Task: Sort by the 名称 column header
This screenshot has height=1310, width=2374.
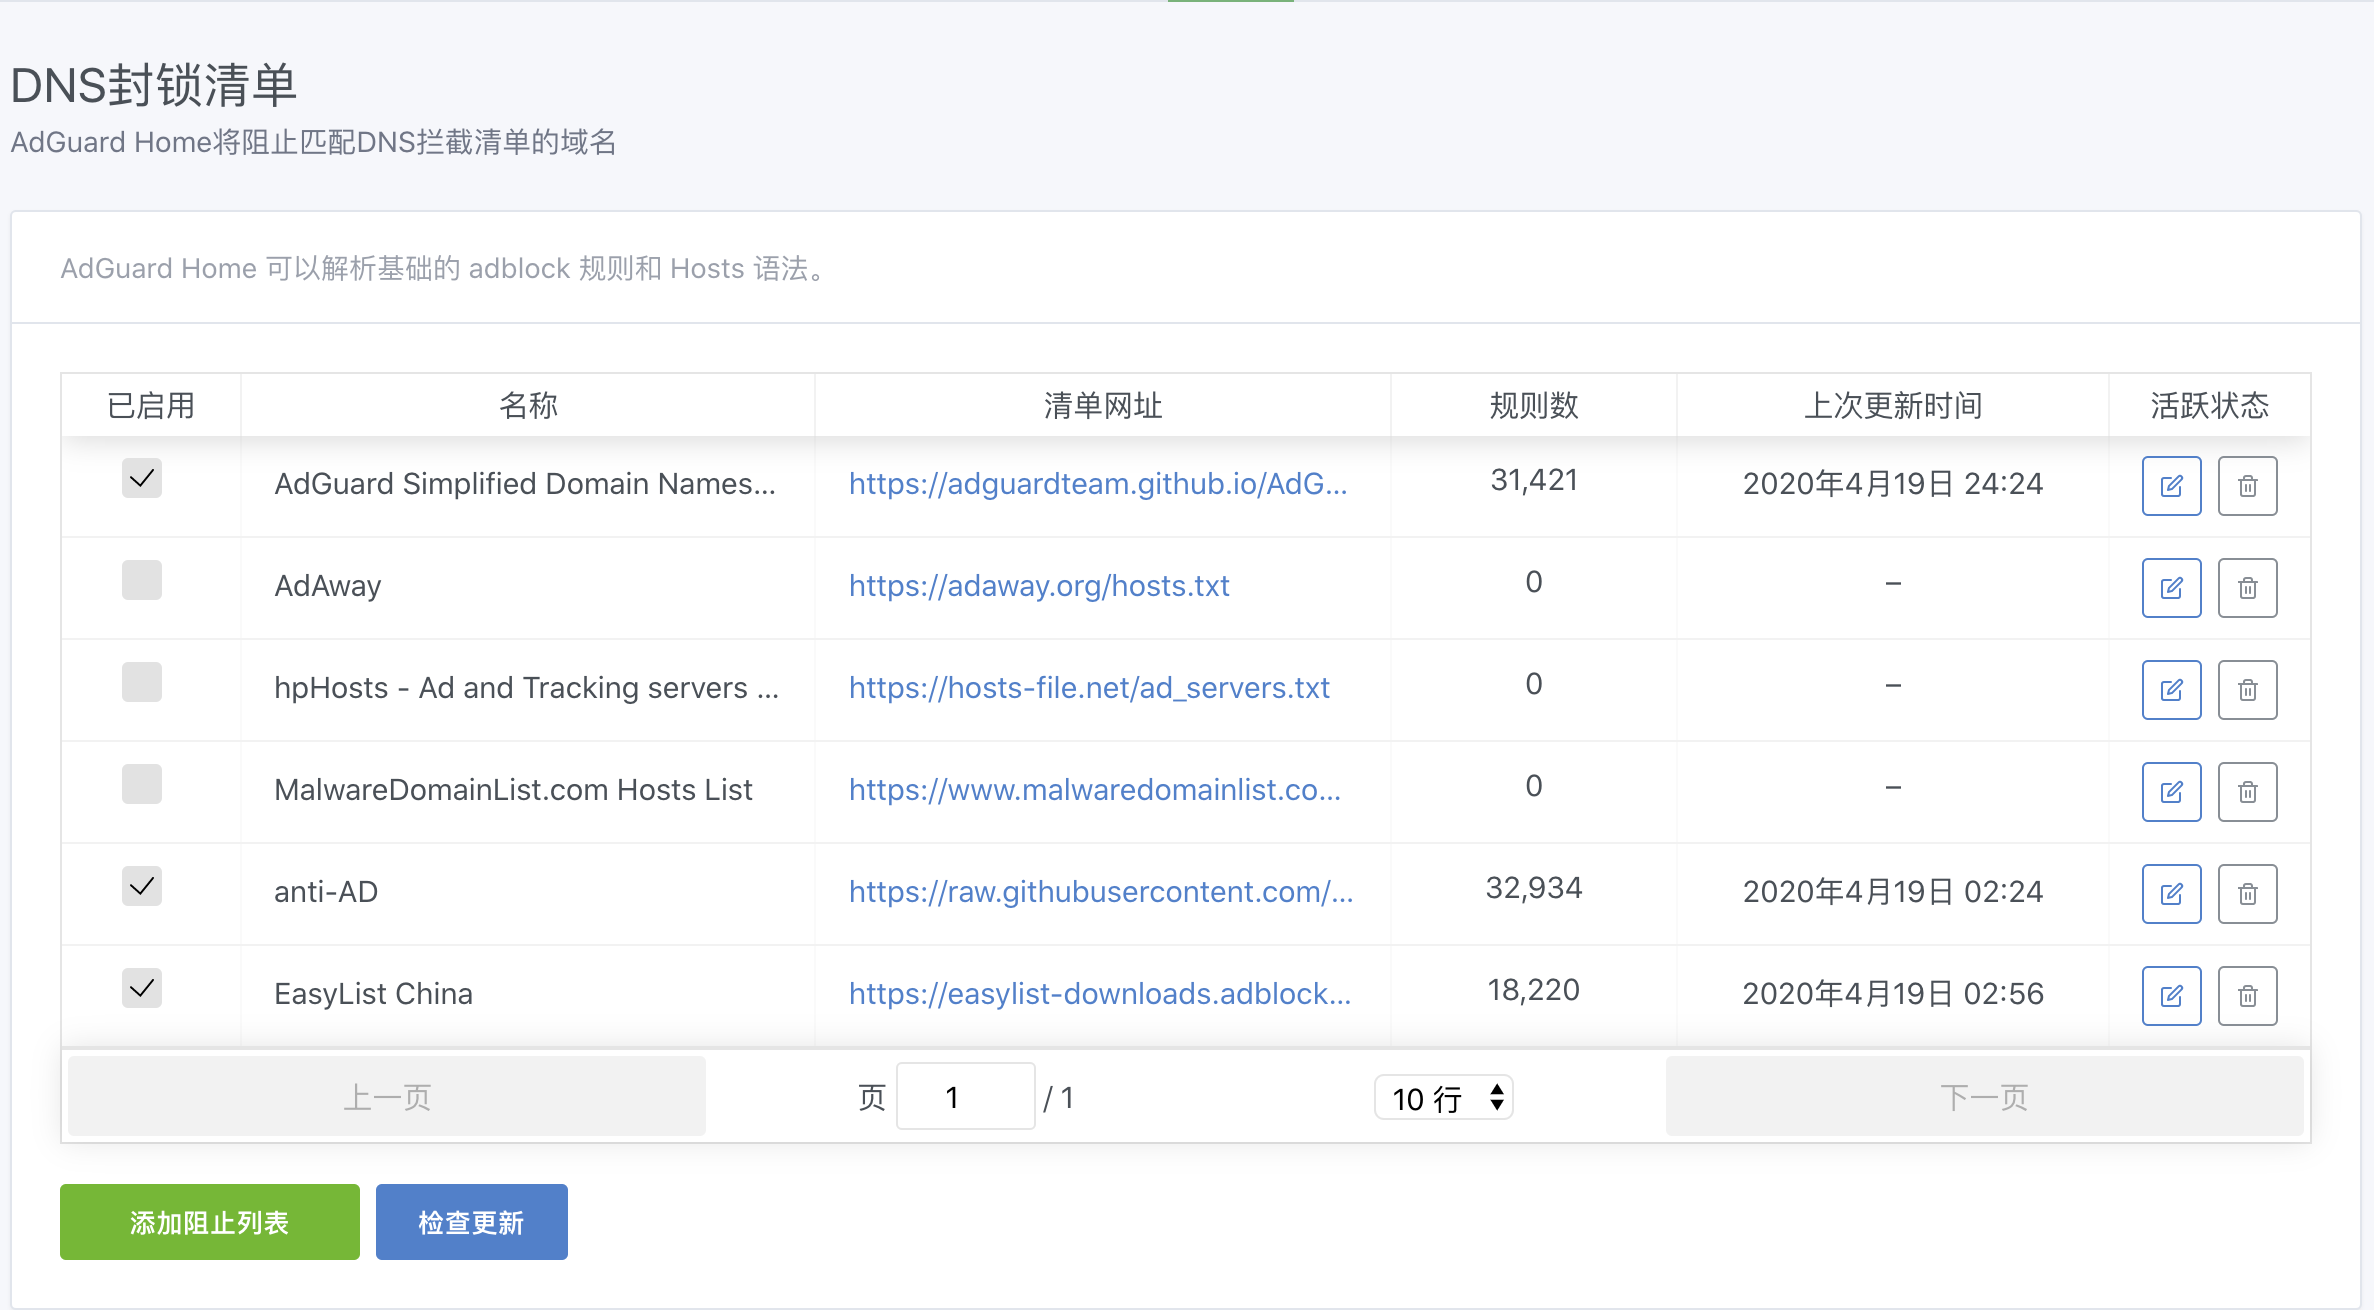Action: [x=528, y=405]
